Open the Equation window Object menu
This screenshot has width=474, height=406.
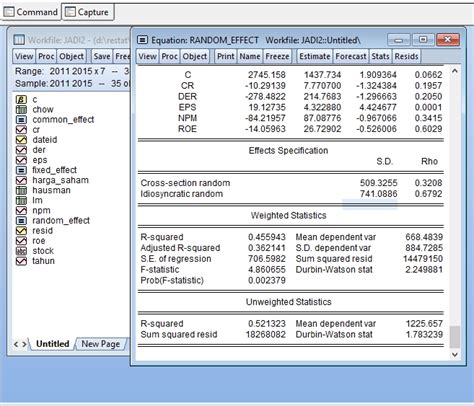(x=195, y=56)
